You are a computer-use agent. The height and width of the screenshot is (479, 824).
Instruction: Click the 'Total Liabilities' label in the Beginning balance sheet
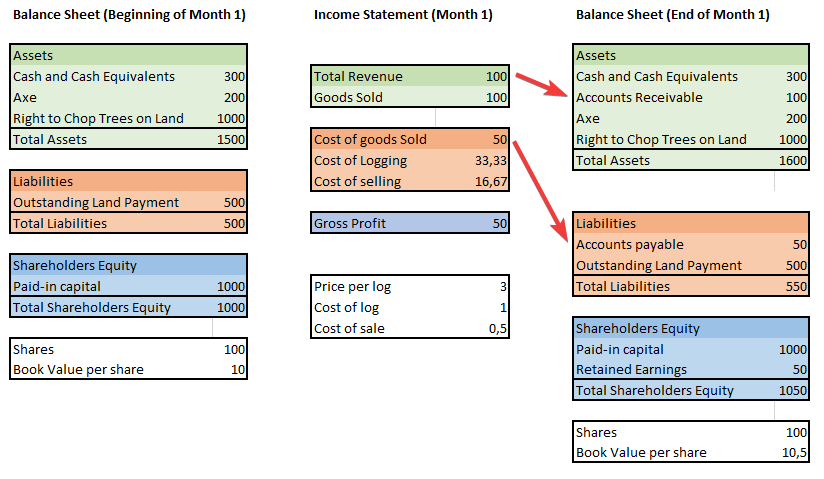60,224
